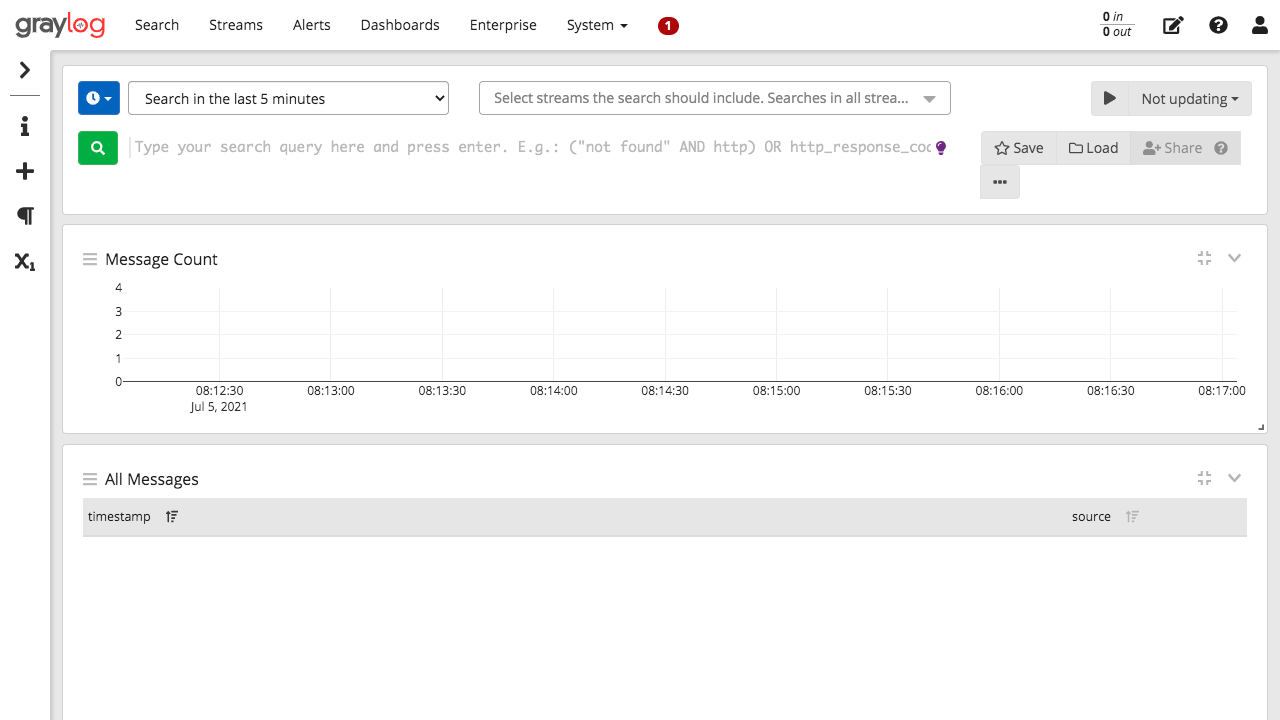Click the timestamp column header text
Screen dimensions: 1280x720
point(119,517)
